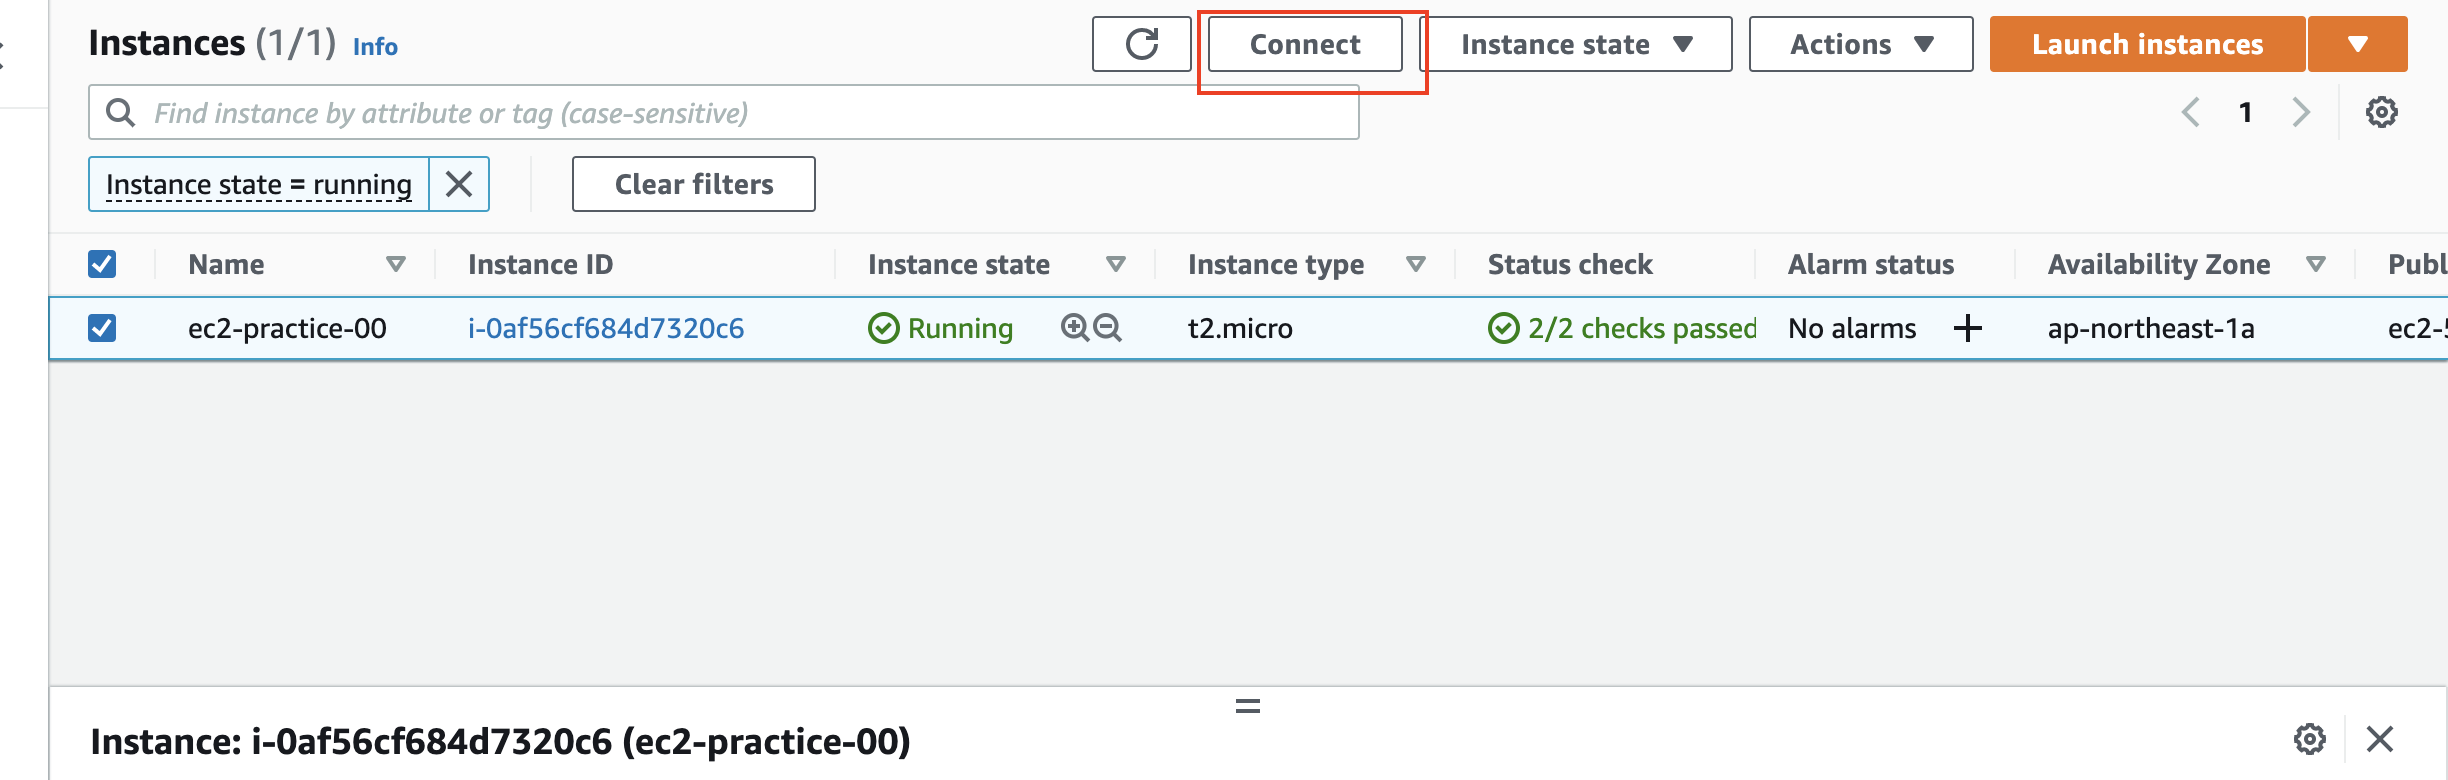Toggle the select-all instances checkbox
The image size is (2448, 780).
point(102,264)
